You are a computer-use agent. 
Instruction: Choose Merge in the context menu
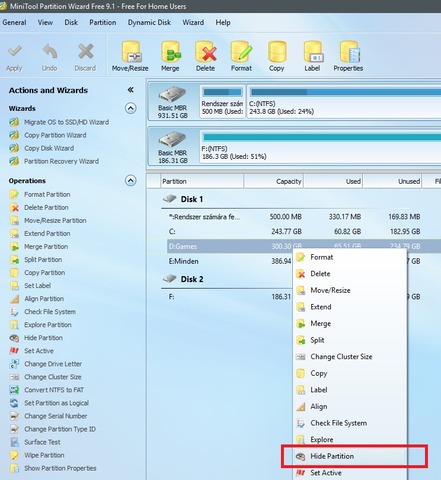coord(350,324)
